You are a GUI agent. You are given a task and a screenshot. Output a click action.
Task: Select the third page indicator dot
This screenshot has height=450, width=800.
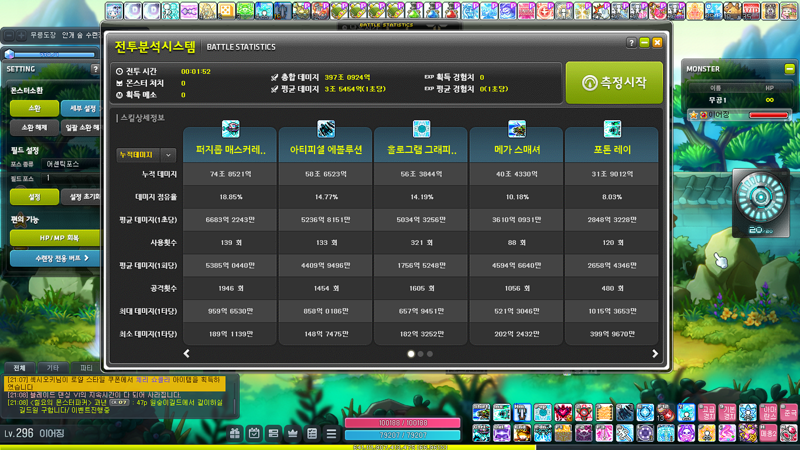click(430, 354)
